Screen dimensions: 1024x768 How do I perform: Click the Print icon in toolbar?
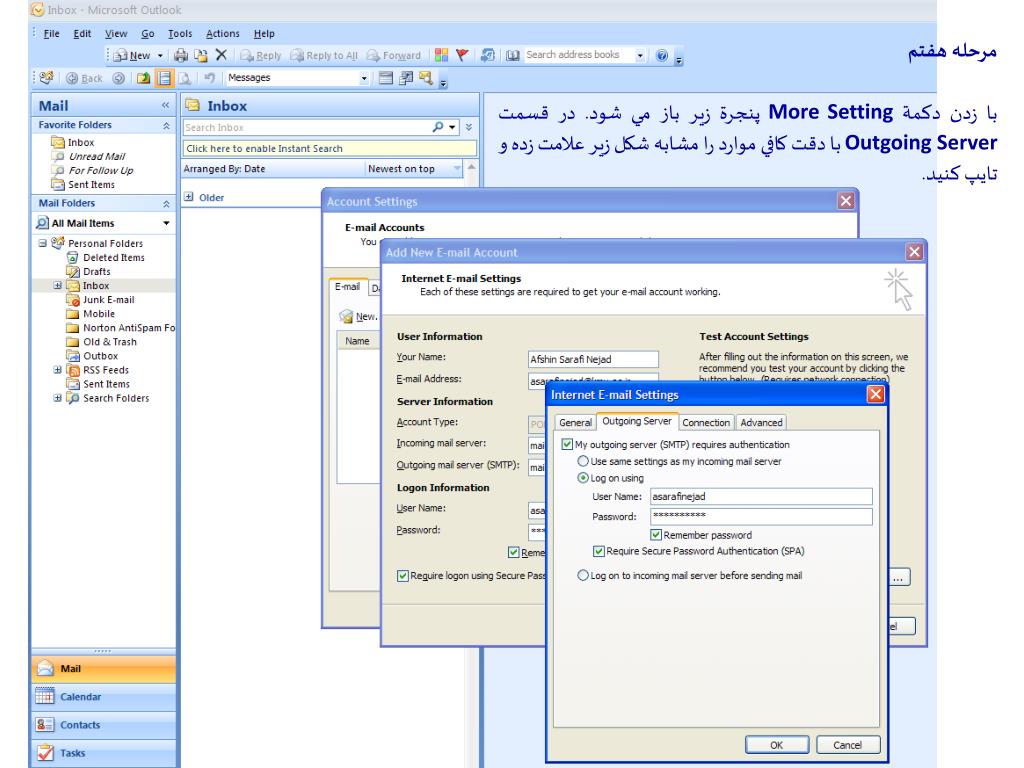click(181, 56)
